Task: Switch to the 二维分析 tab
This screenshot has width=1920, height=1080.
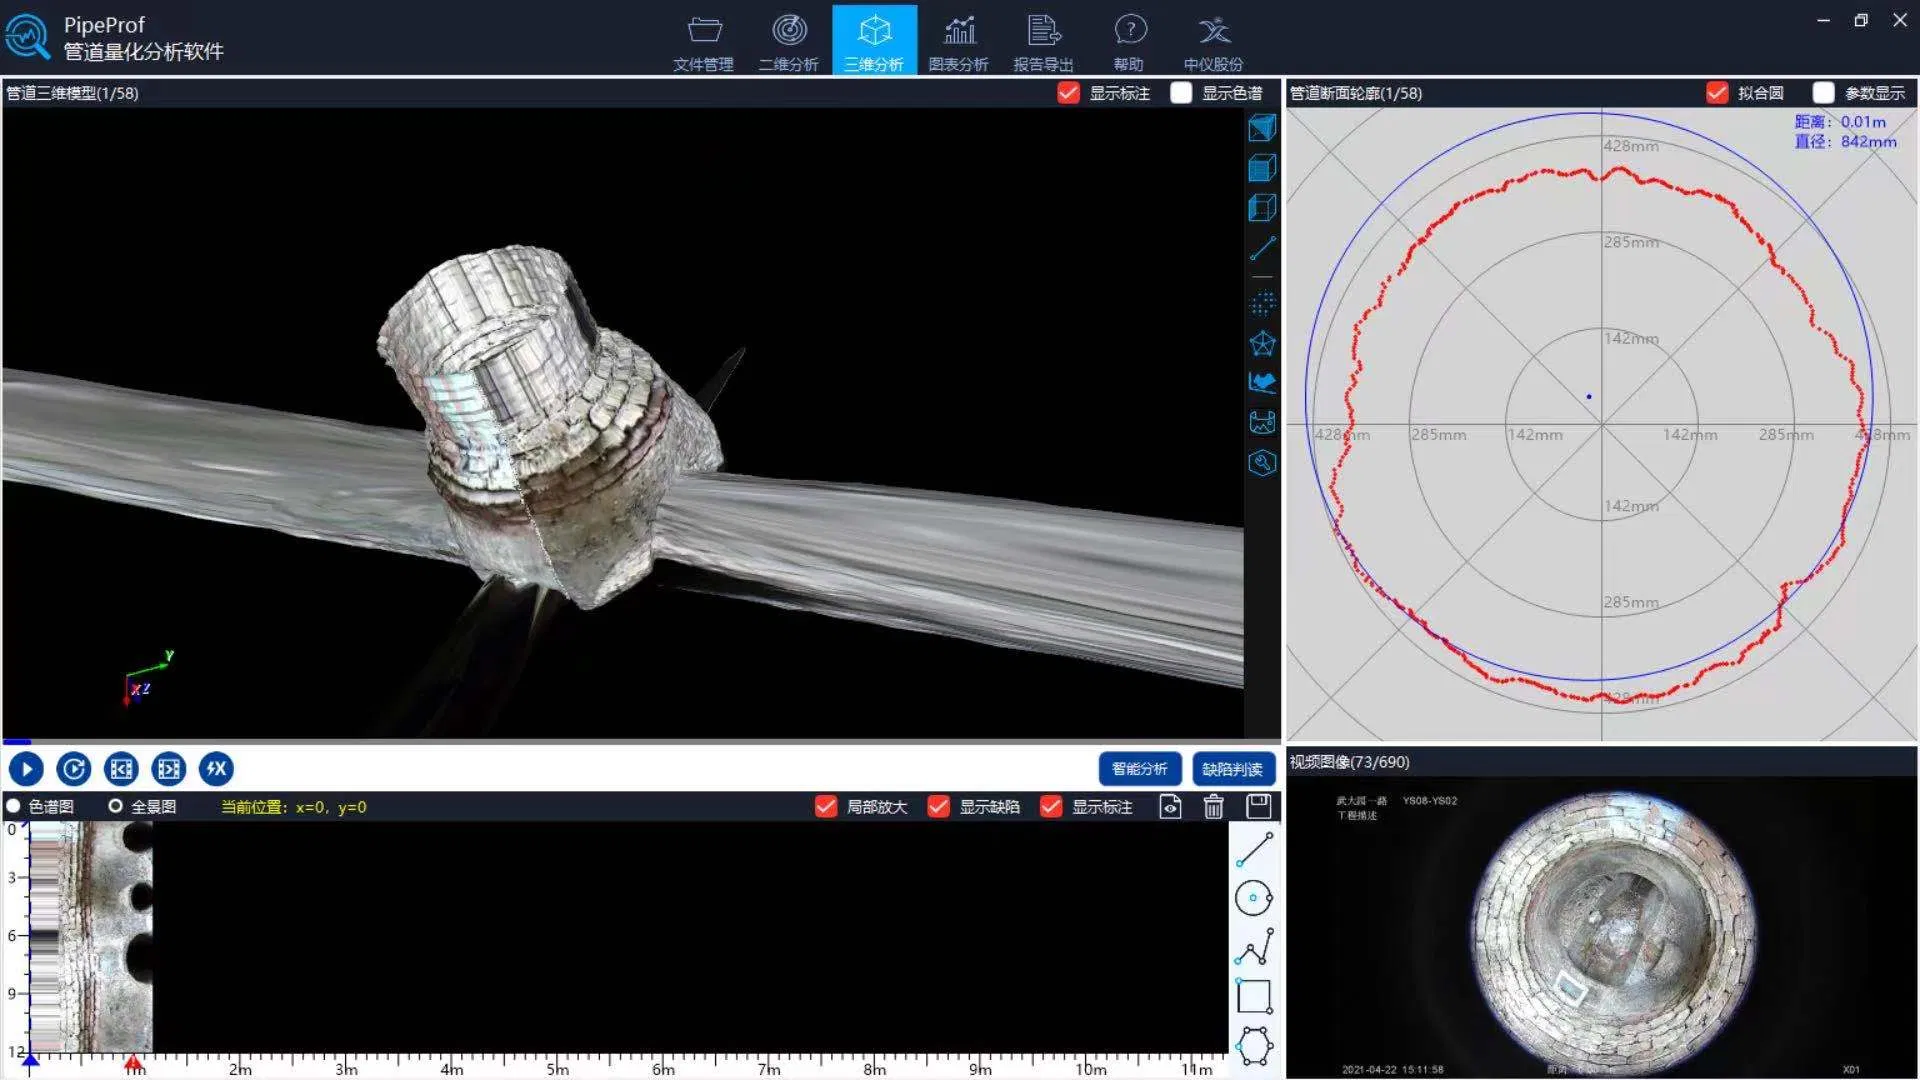Action: tap(789, 40)
